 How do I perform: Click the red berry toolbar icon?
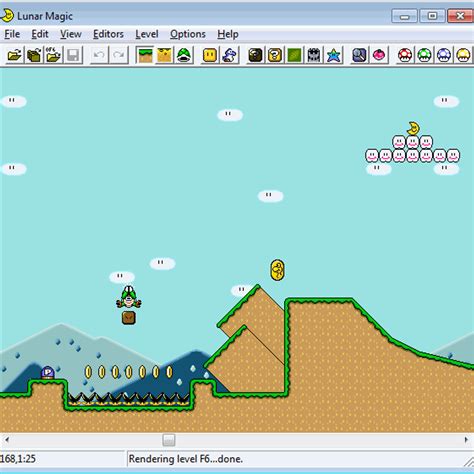click(379, 55)
